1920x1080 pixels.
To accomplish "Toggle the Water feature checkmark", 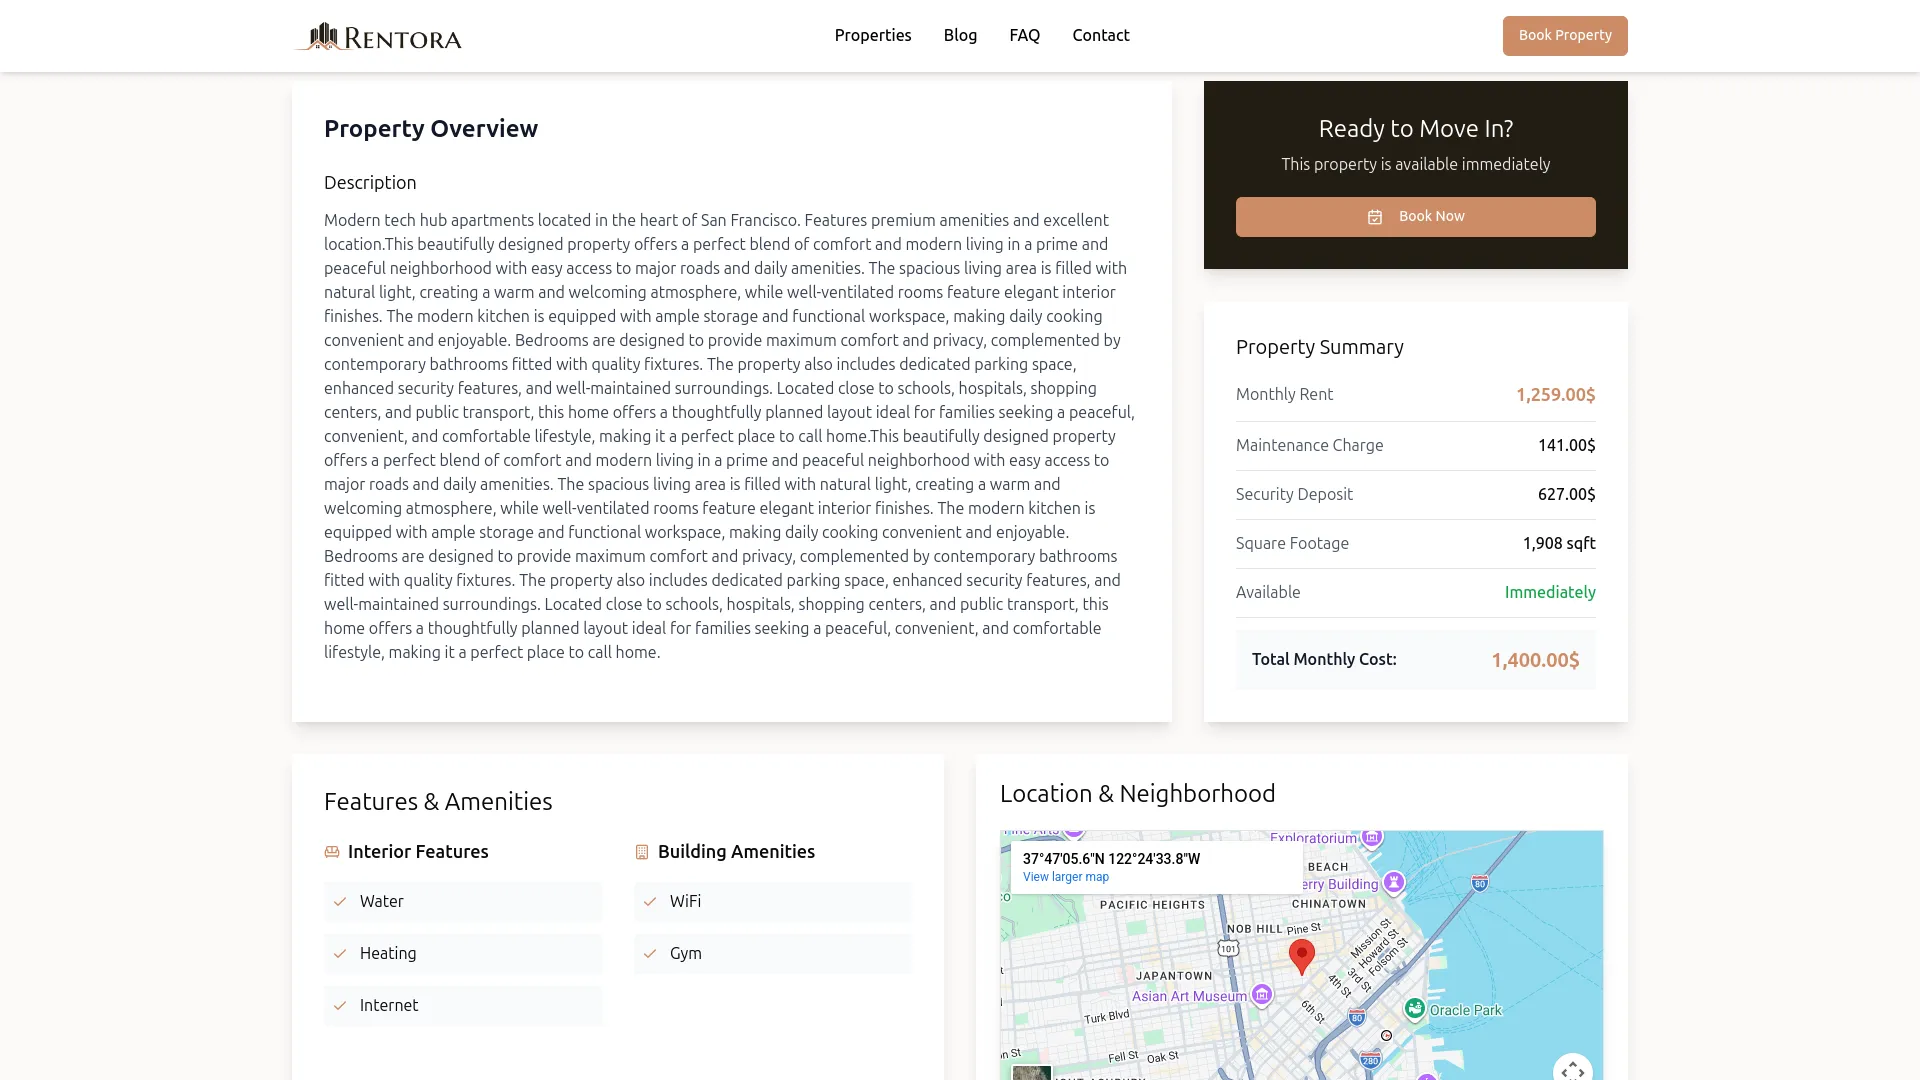I will 340,901.
